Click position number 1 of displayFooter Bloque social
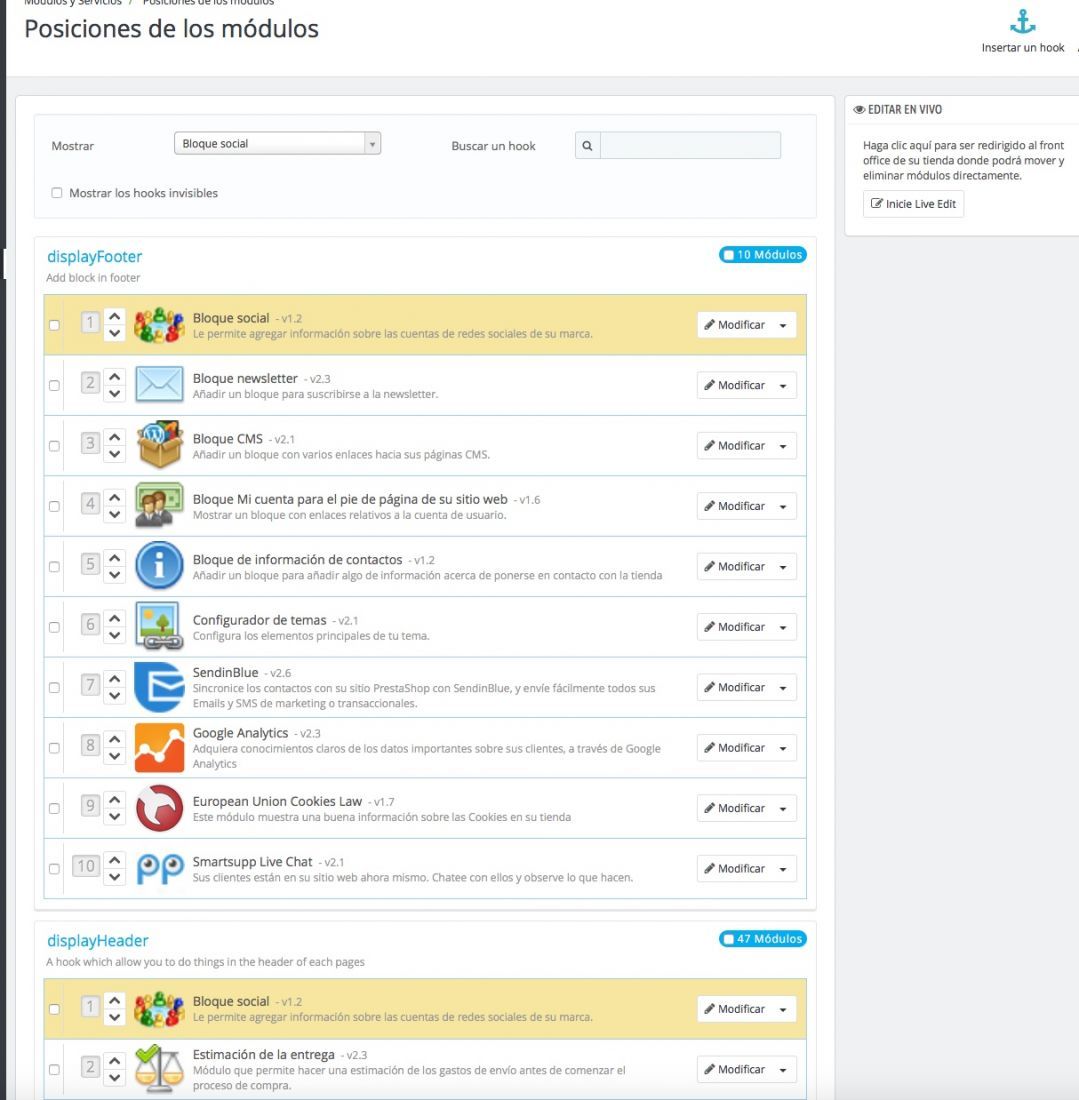The height and width of the screenshot is (1100, 1079). point(90,323)
